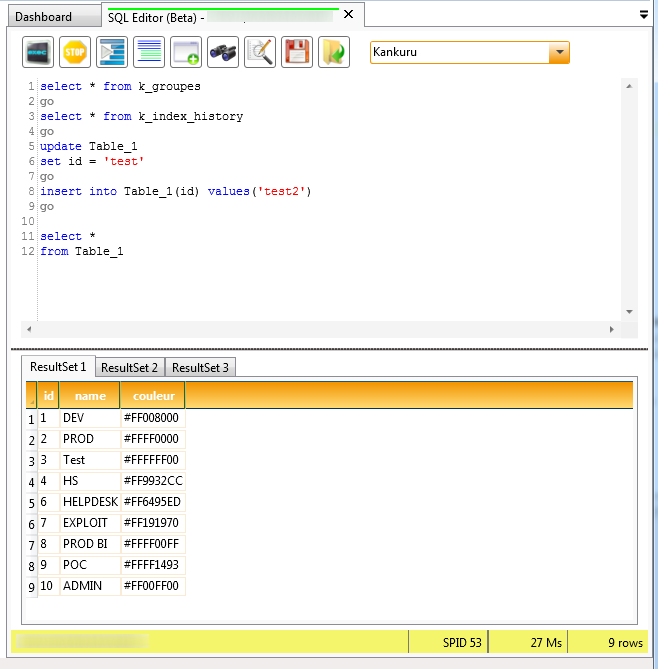
Task: Open a new query window with the plus icon
Action: coord(186,52)
